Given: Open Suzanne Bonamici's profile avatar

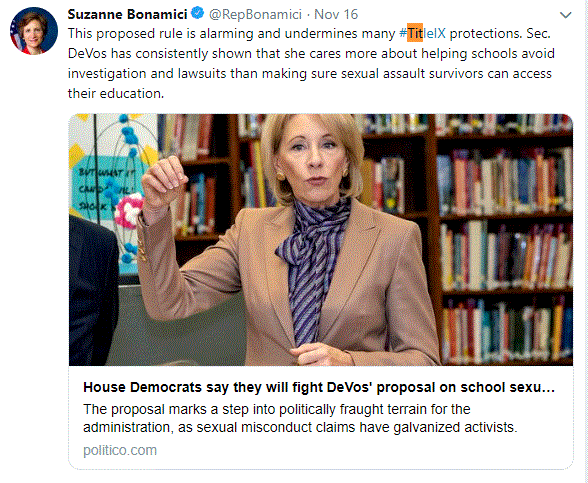Looking at the screenshot, I should 34,31.
